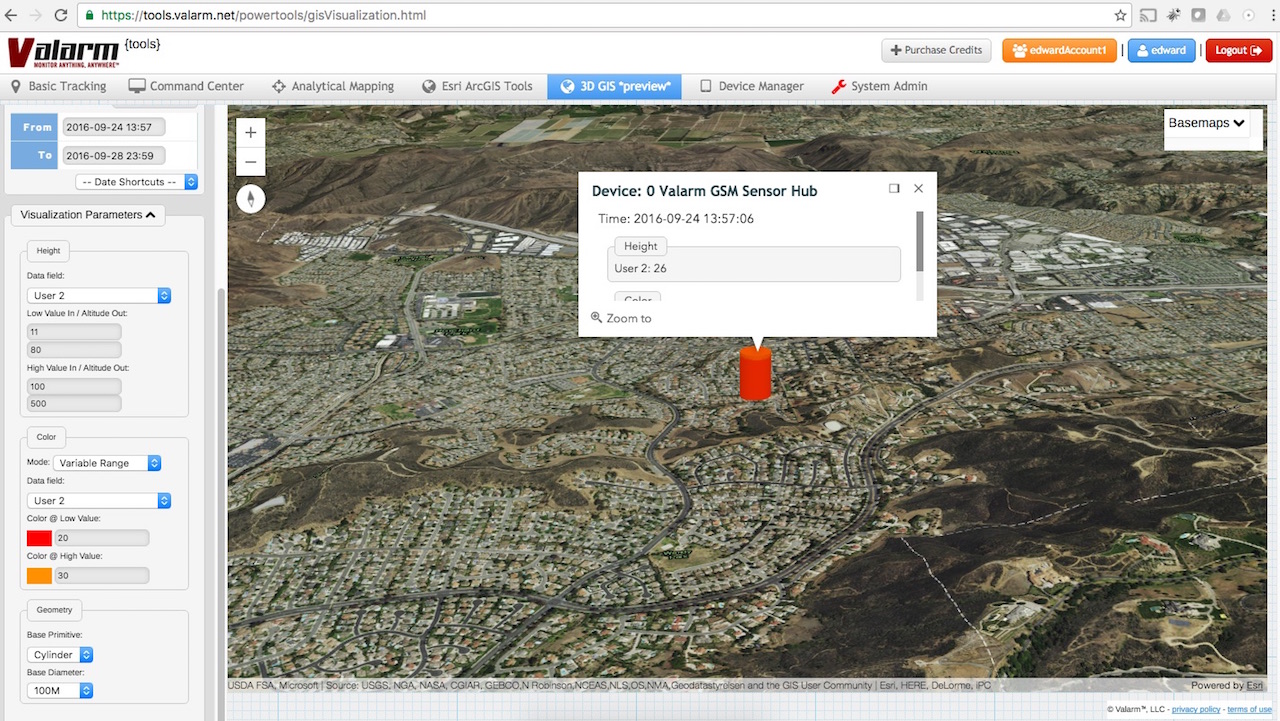Viewport: 1280px width, 721px height.
Task: Edit the high color value field showing 30
Action: pyautogui.click(x=101, y=576)
